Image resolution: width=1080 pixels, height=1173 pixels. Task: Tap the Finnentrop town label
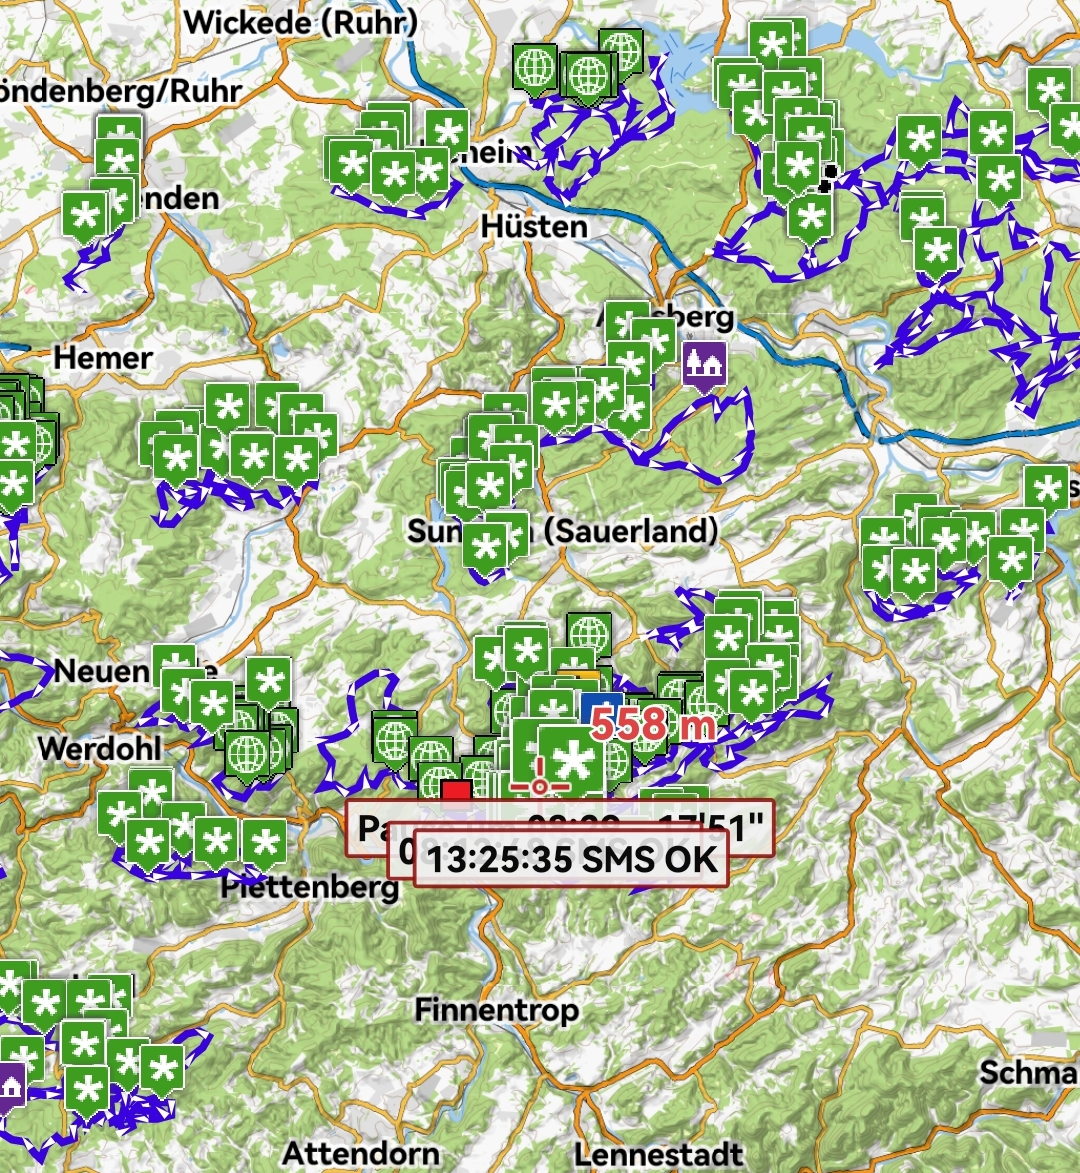[x=497, y=1010]
